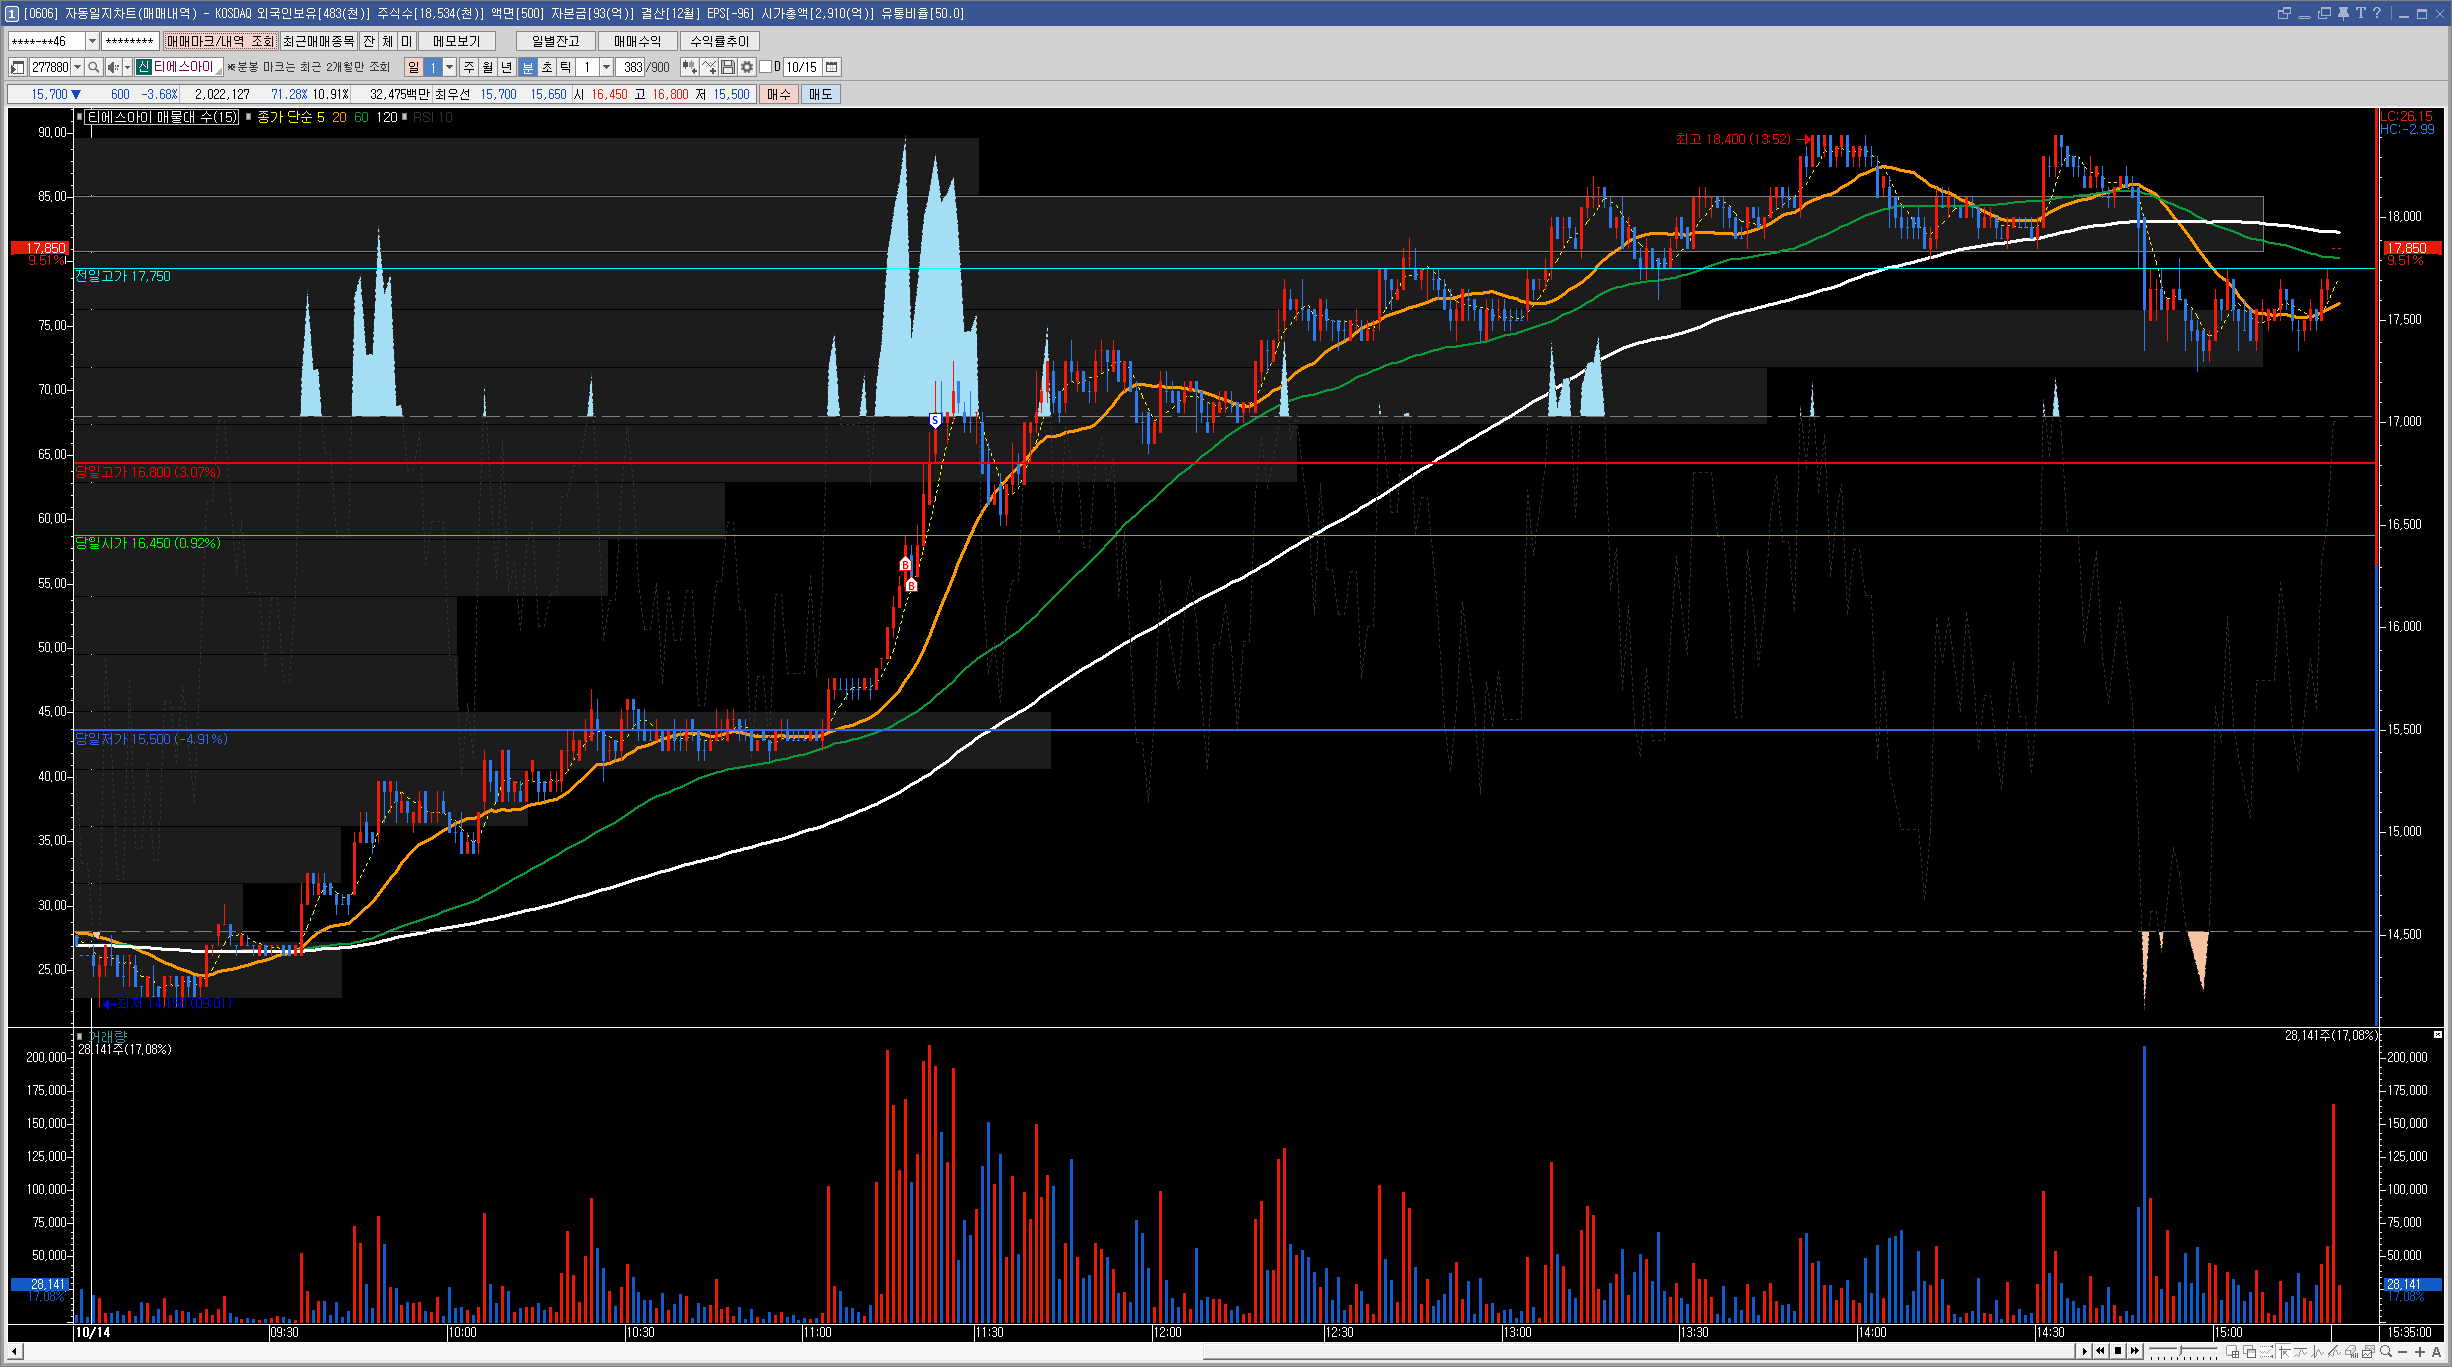Image resolution: width=2452 pixels, height=1367 pixels.
Task: Click the red 매수 buy button
Action: click(779, 94)
